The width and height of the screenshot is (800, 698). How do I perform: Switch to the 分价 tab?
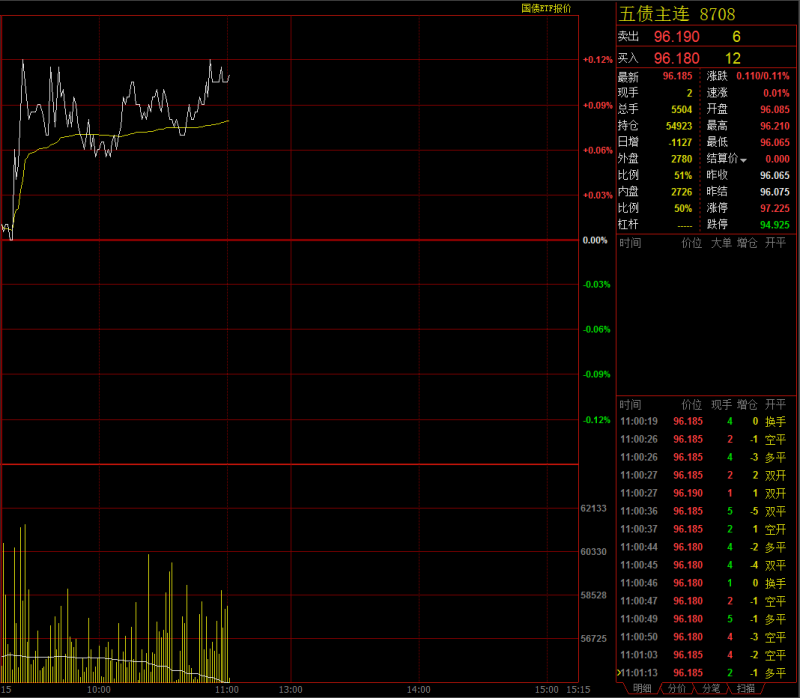tap(677, 689)
